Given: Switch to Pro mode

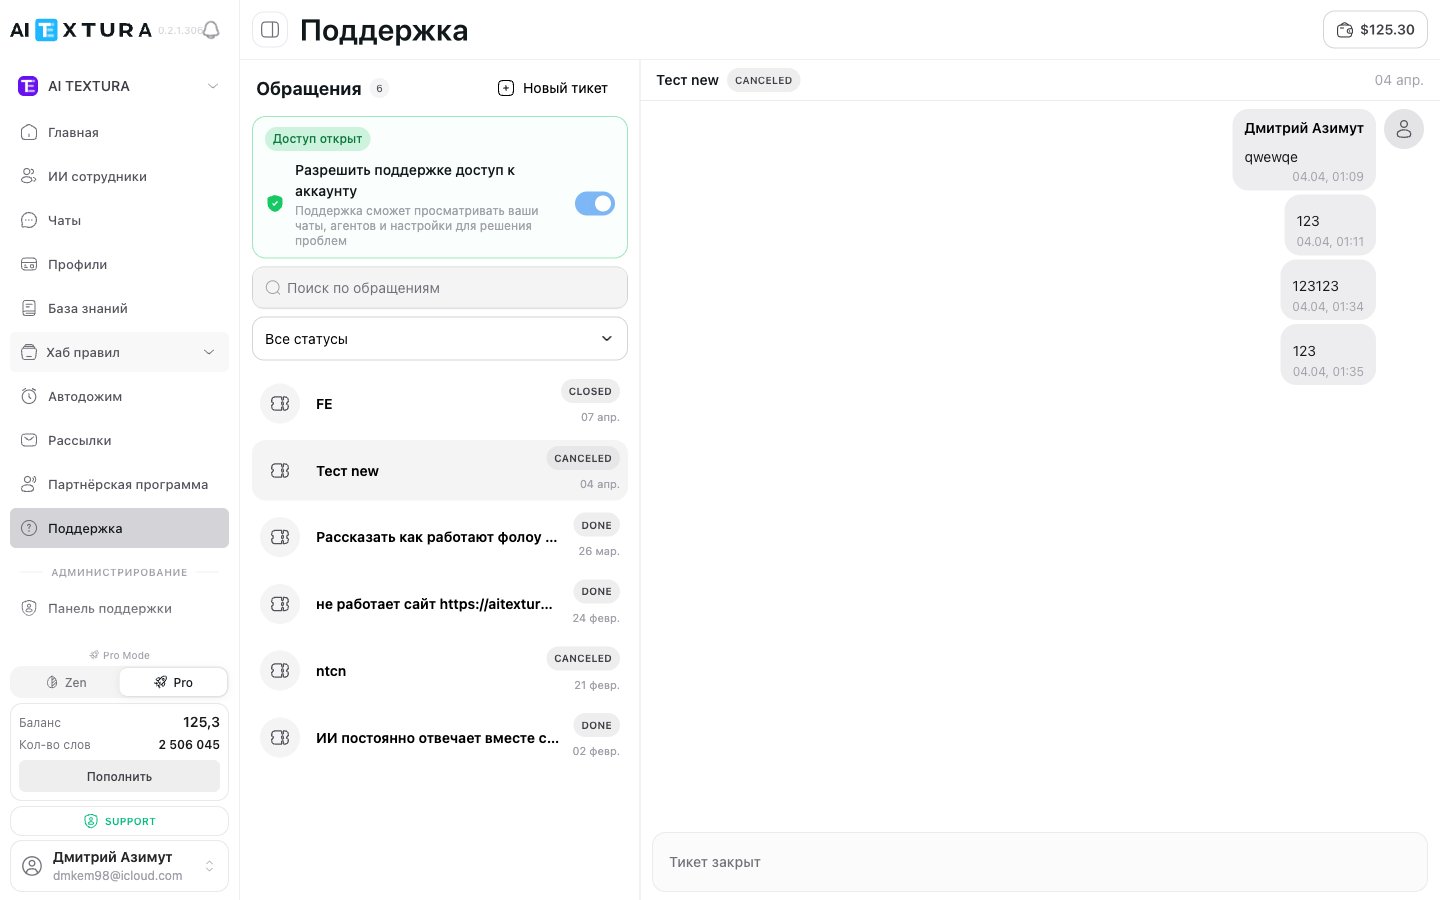Looking at the screenshot, I should tap(173, 682).
